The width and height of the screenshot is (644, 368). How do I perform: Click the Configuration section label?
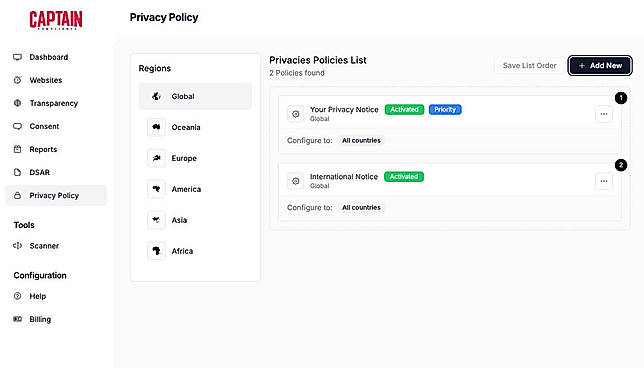[40, 275]
